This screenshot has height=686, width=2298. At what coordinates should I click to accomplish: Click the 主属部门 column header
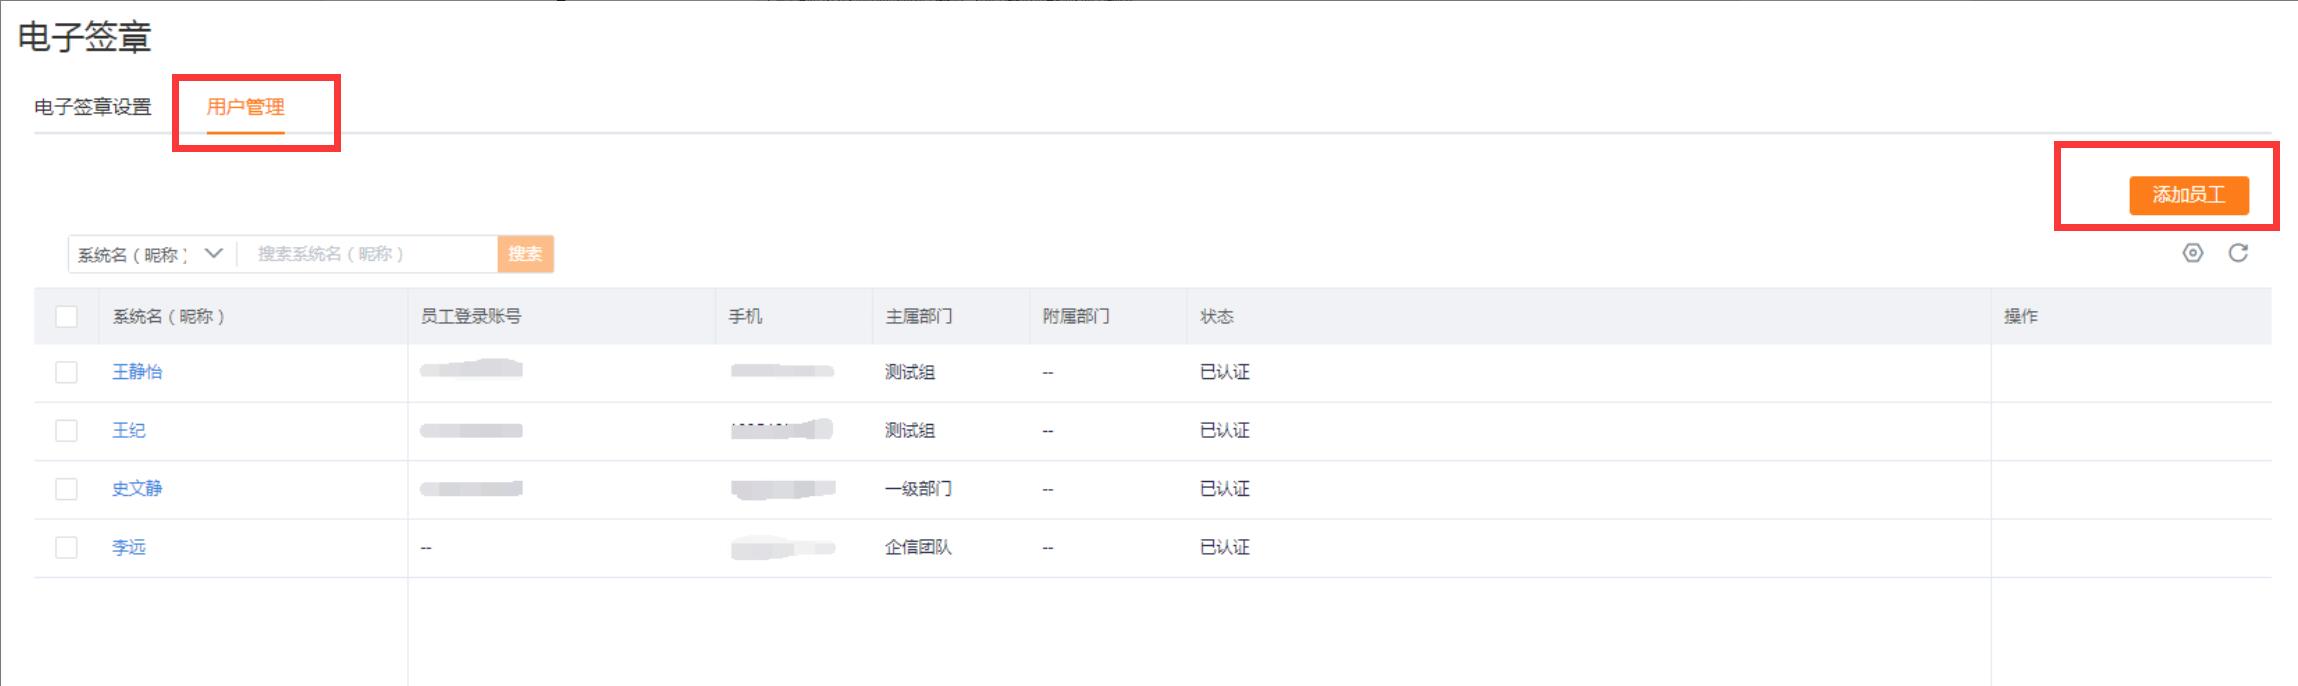click(918, 316)
